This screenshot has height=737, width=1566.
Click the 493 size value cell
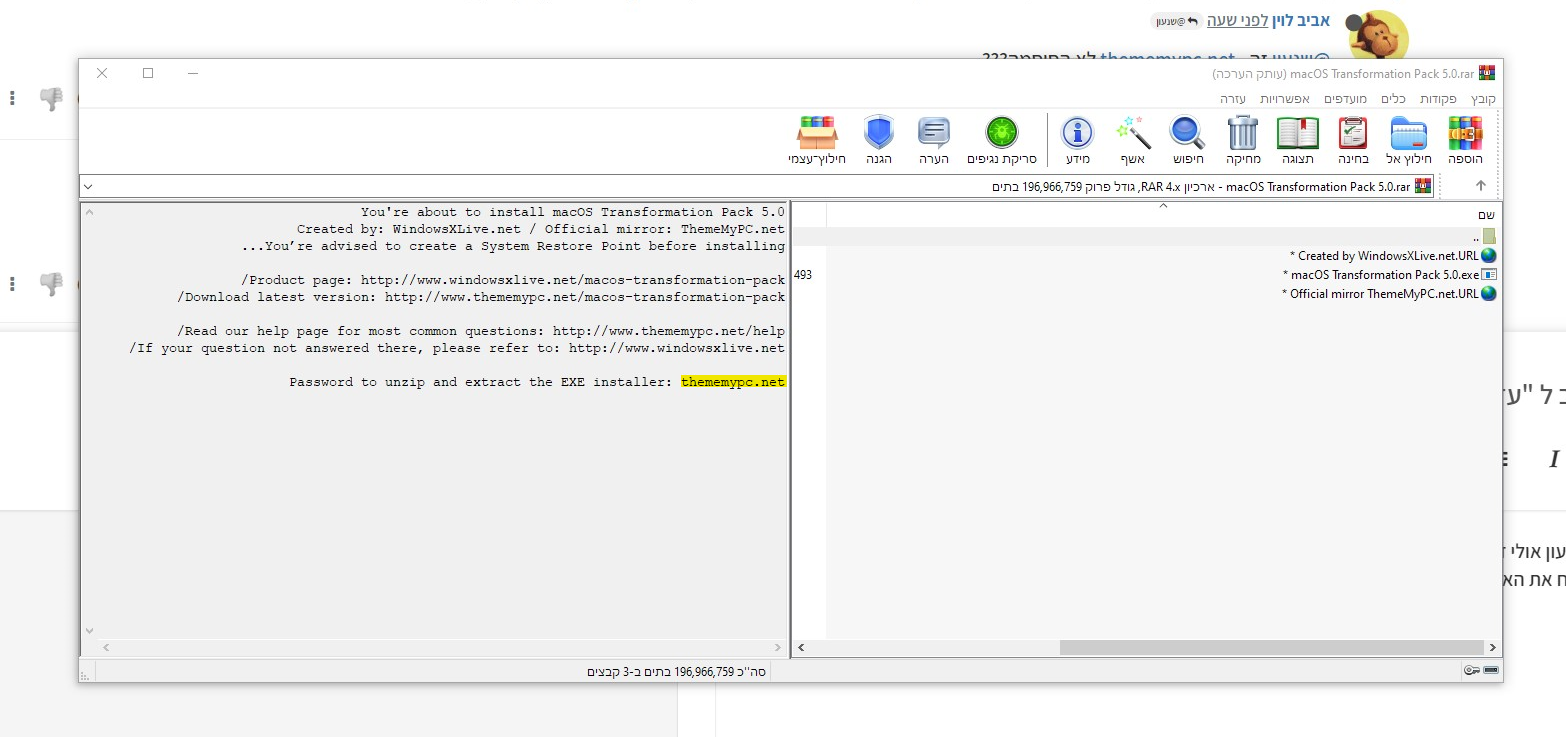pyautogui.click(x=803, y=275)
